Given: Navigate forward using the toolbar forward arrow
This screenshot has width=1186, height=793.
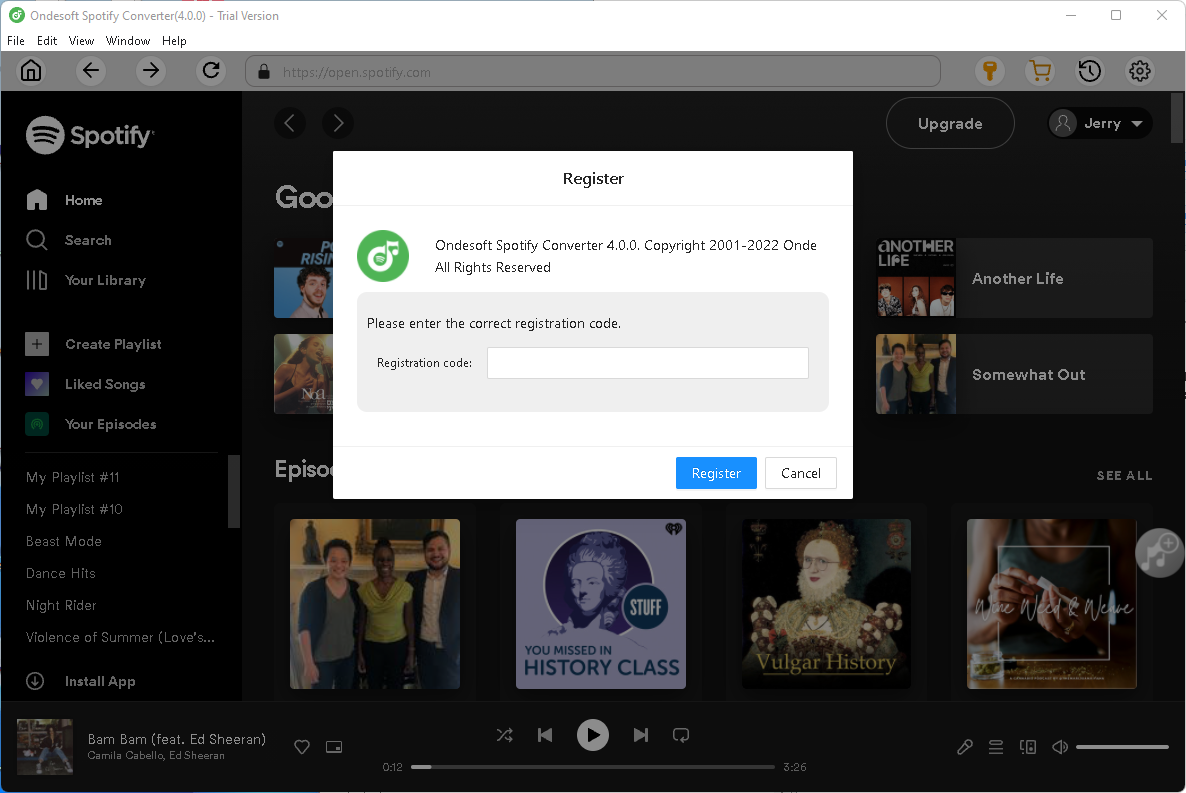Looking at the screenshot, I should (151, 71).
